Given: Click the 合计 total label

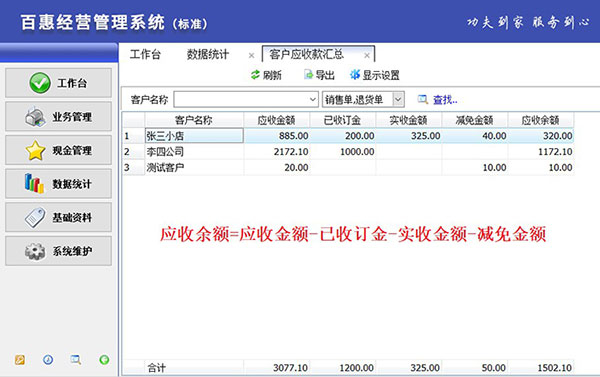Looking at the screenshot, I should (157, 368).
